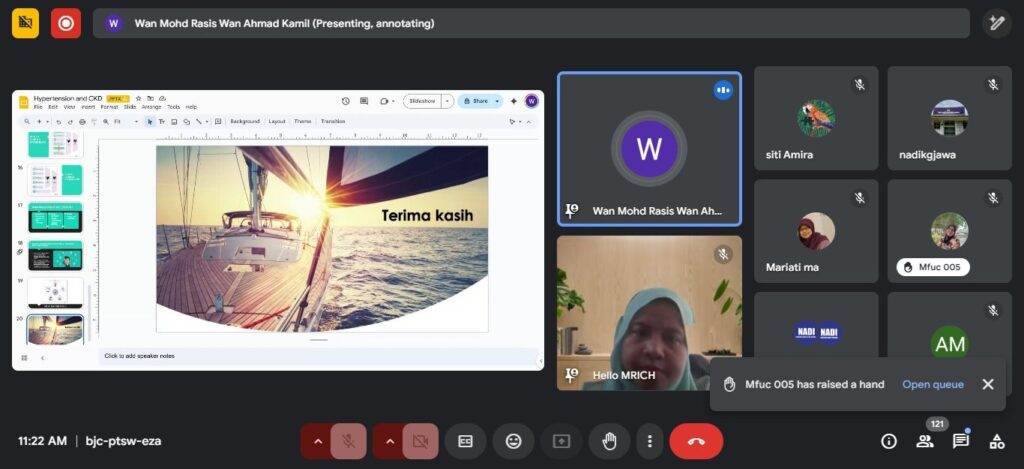Viewport: 1024px width, 469px height.
Task: Unmute the microphone
Action: pos(349,441)
